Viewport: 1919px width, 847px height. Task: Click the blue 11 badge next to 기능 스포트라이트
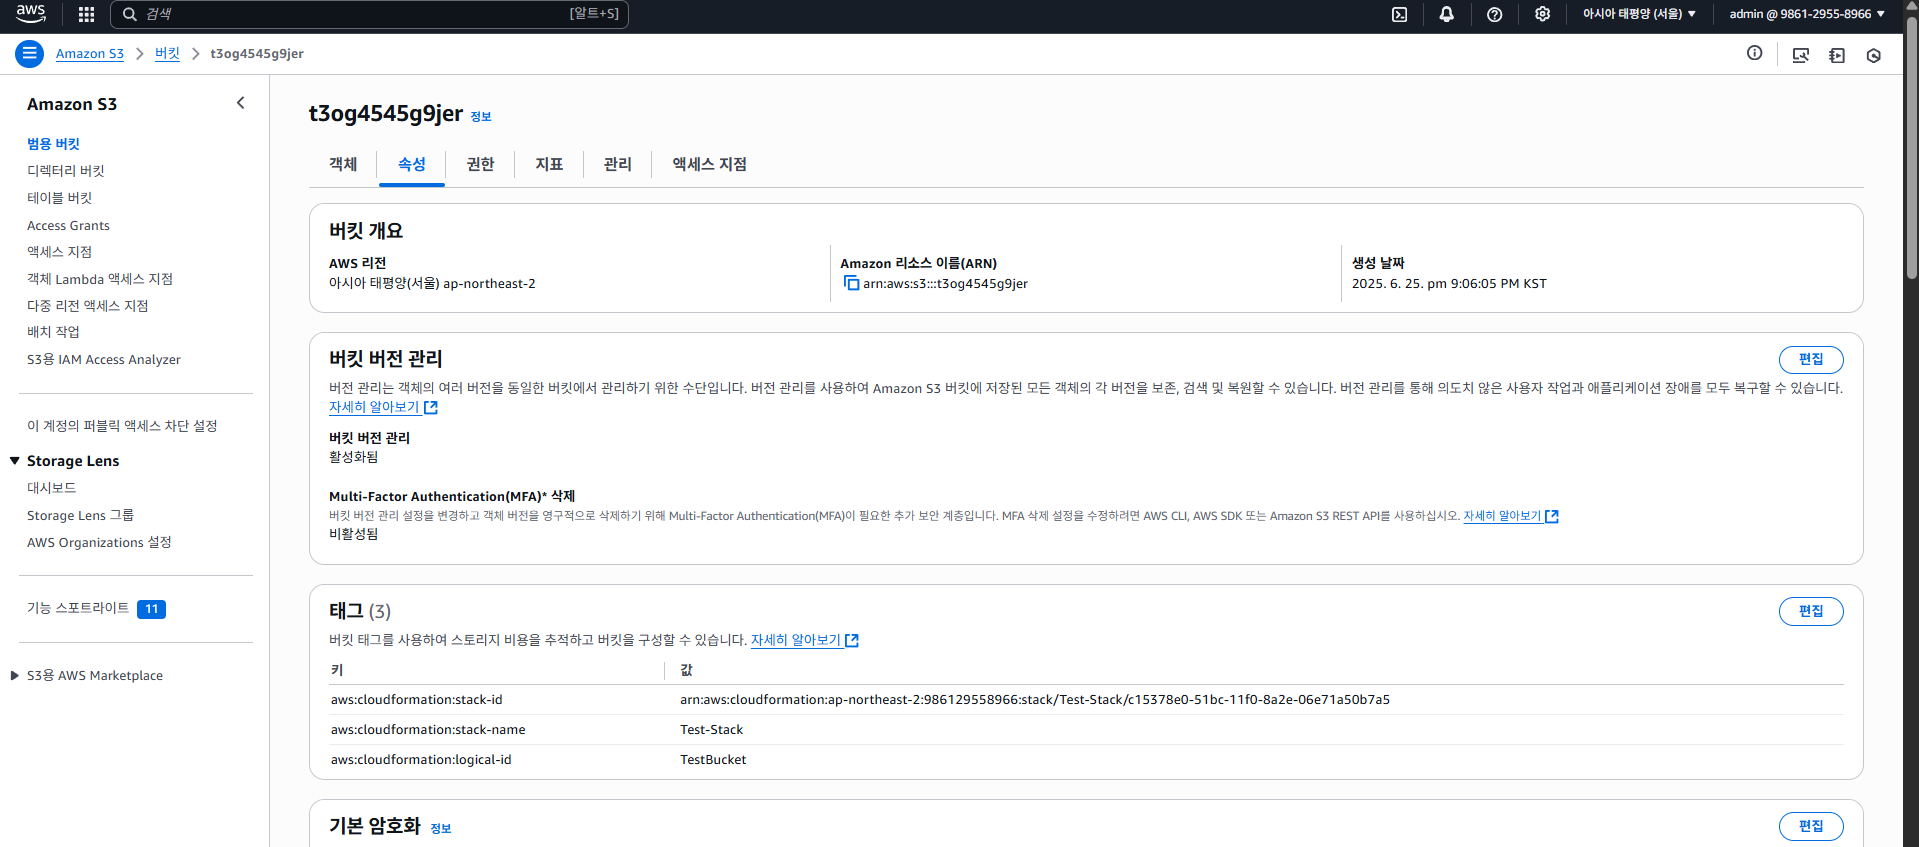click(x=151, y=609)
